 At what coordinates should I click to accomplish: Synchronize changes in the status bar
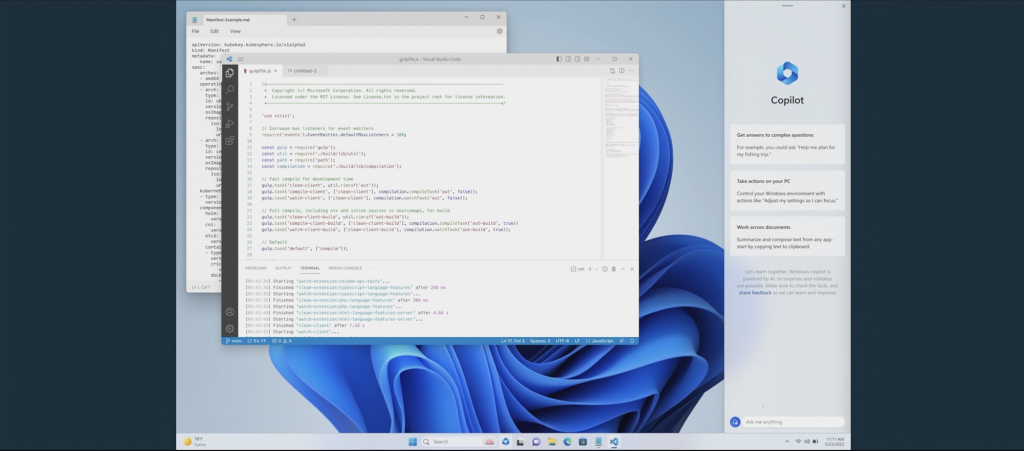coord(257,341)
